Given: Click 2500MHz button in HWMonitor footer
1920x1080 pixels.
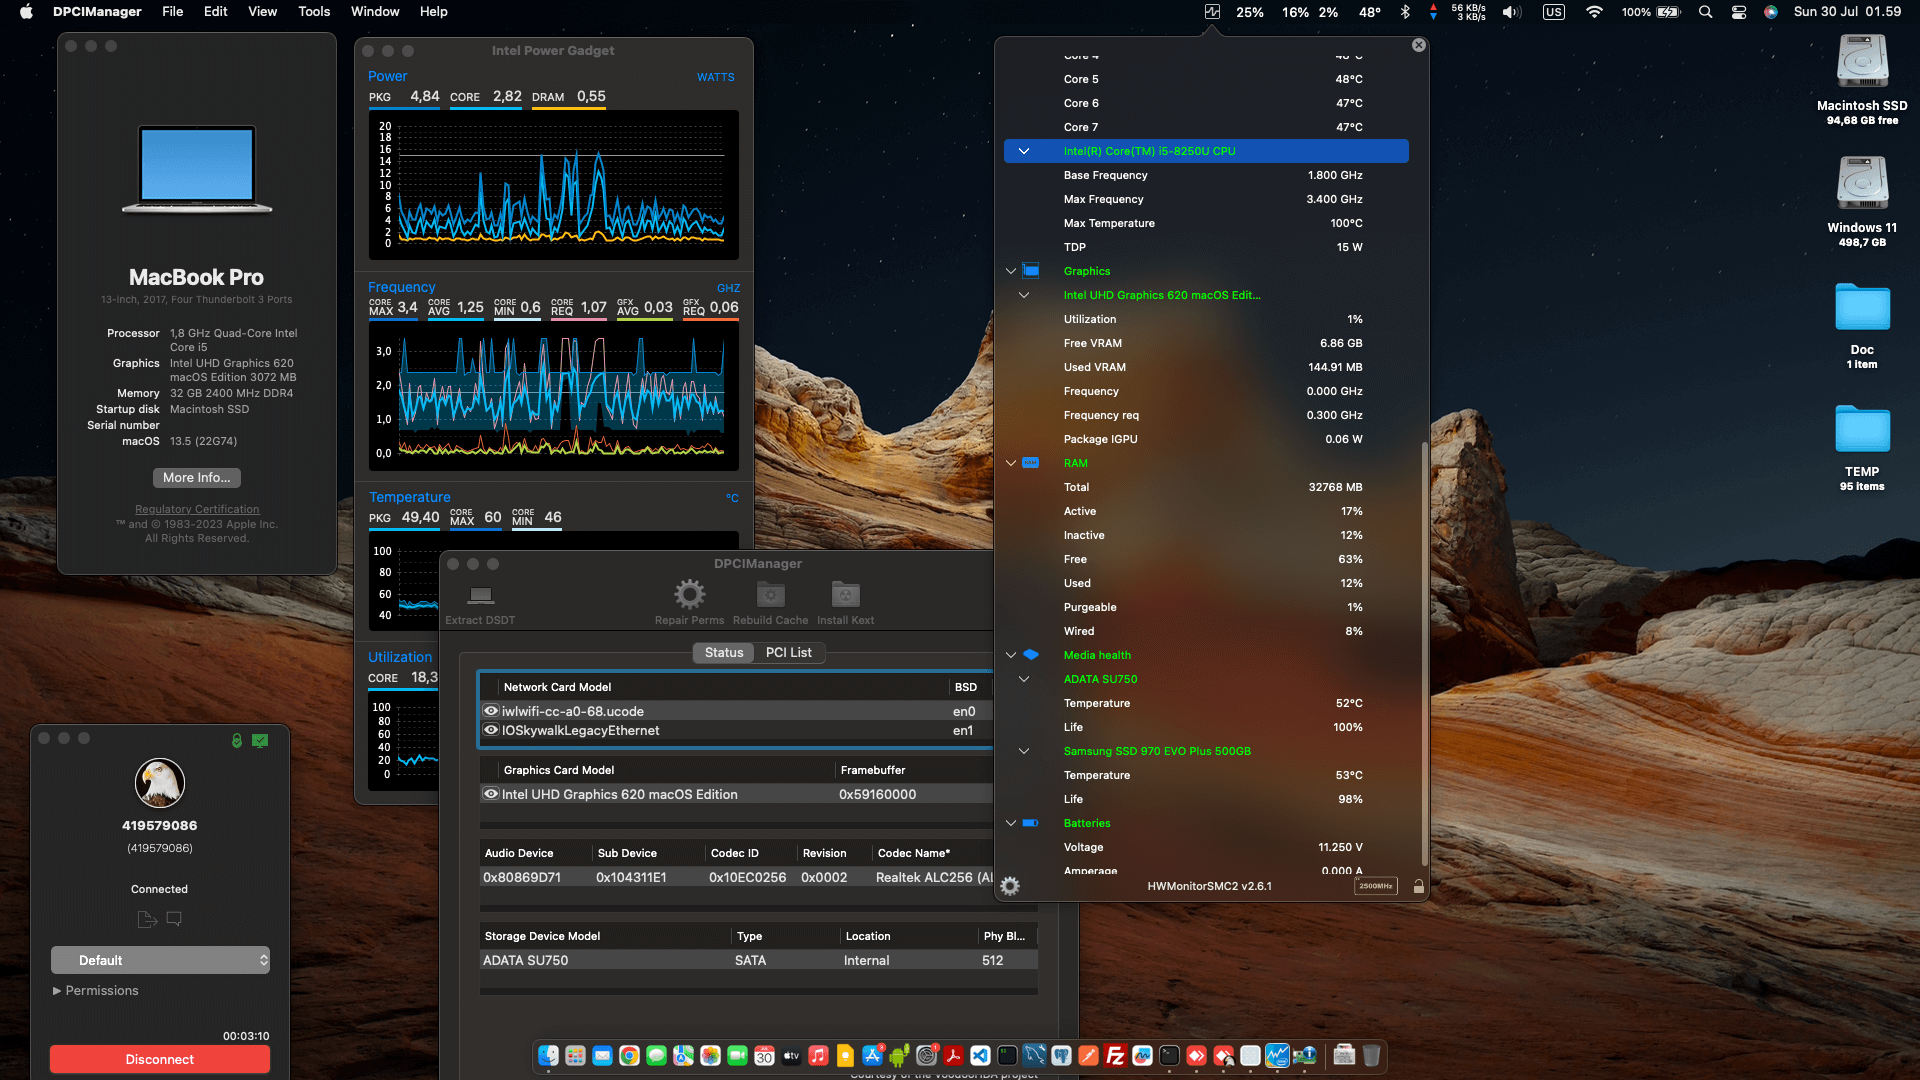Looking at the screenshot, I should tap(1375, 886).
